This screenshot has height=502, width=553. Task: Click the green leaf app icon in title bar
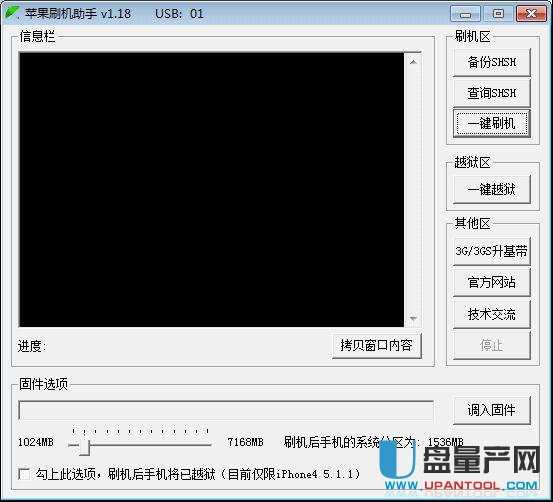12,12
